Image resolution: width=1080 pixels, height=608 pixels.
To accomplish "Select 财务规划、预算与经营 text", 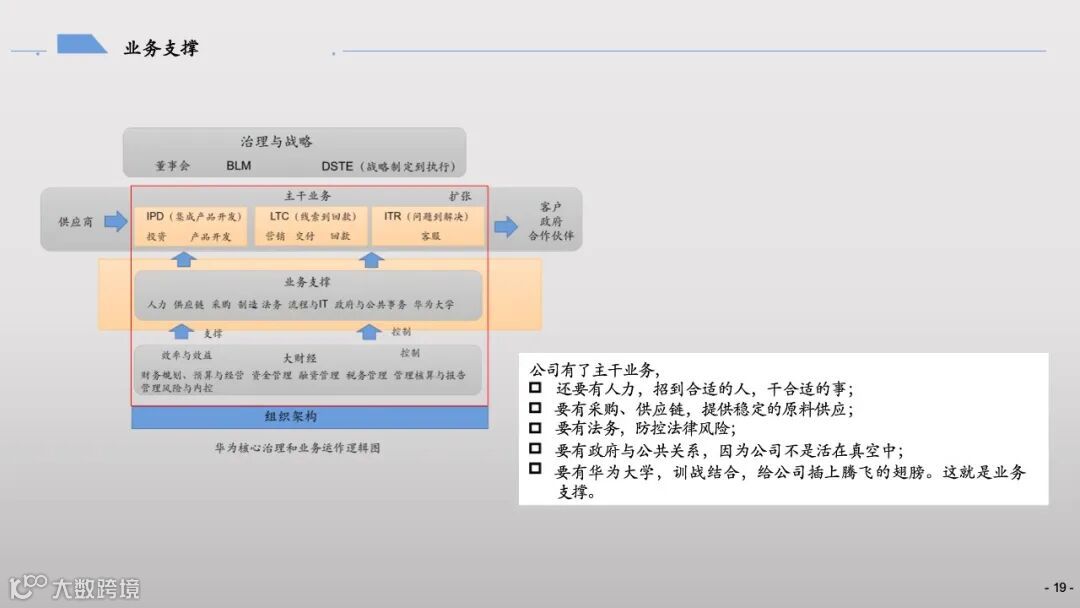I will [192, 375].
